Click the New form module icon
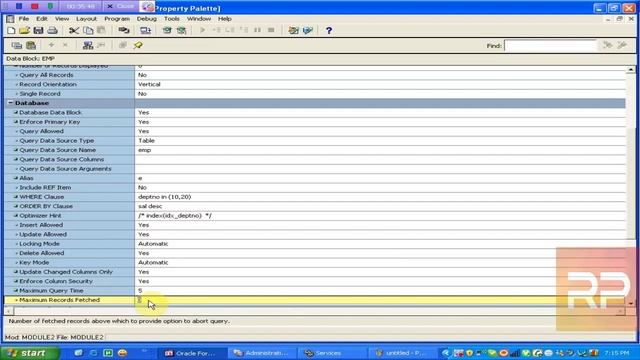Image resolution: width=640 pixels, height=360 pixels. (11, 31)
